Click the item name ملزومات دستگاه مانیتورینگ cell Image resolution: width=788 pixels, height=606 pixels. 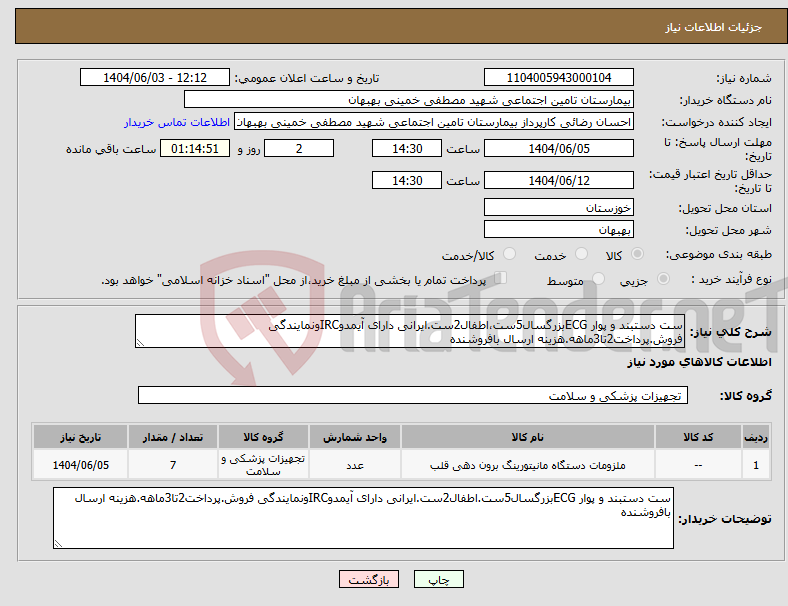[x=528, y=465]
